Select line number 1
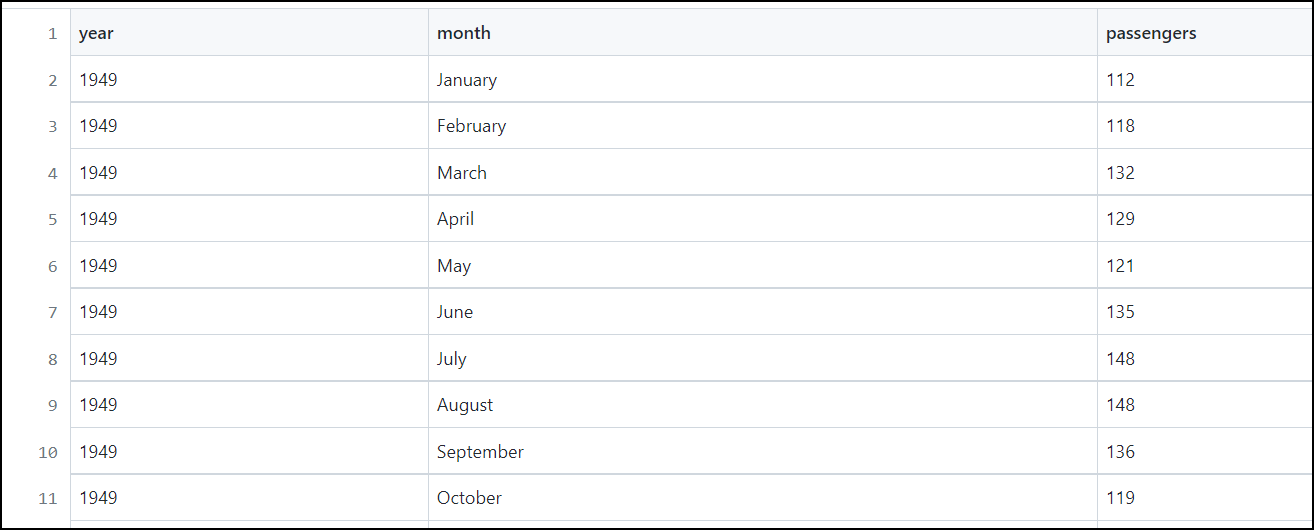The image size is (1314, 530). pyautogui.click(x=52, y=34)
